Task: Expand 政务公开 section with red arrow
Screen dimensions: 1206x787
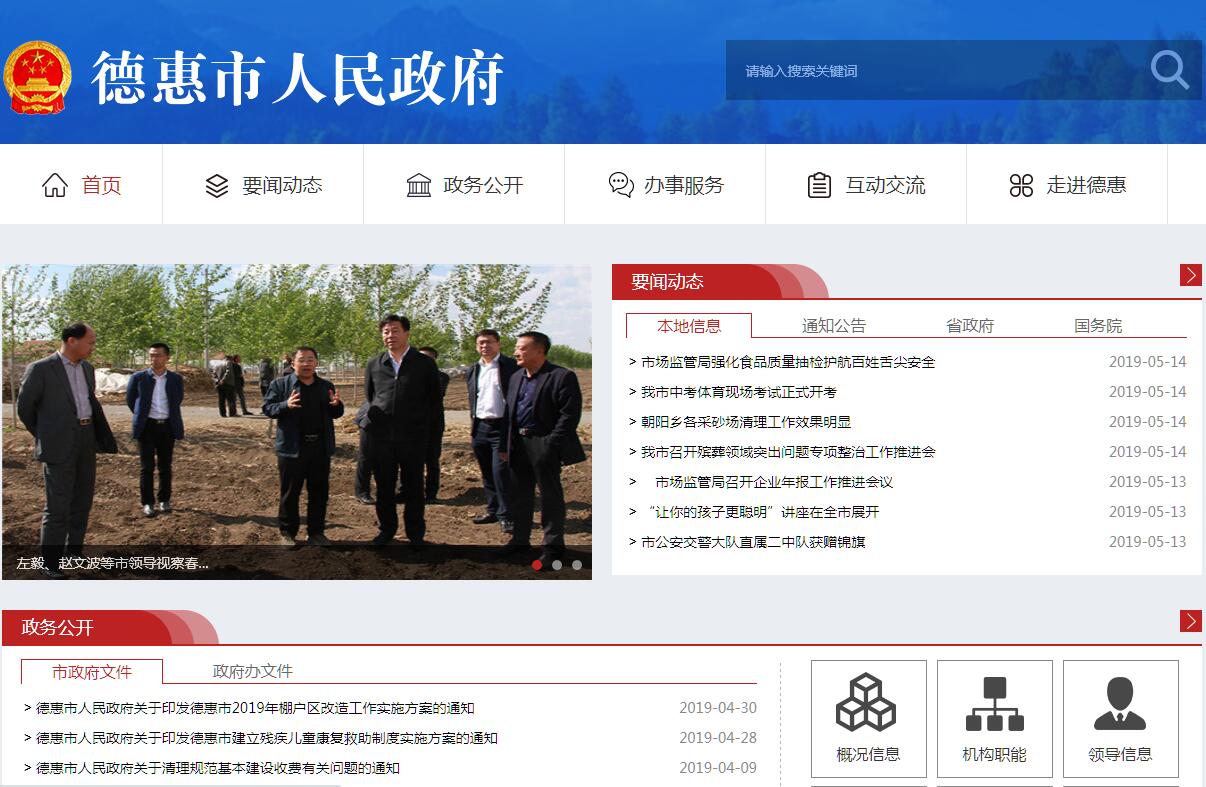Action: click(1190, 621)
